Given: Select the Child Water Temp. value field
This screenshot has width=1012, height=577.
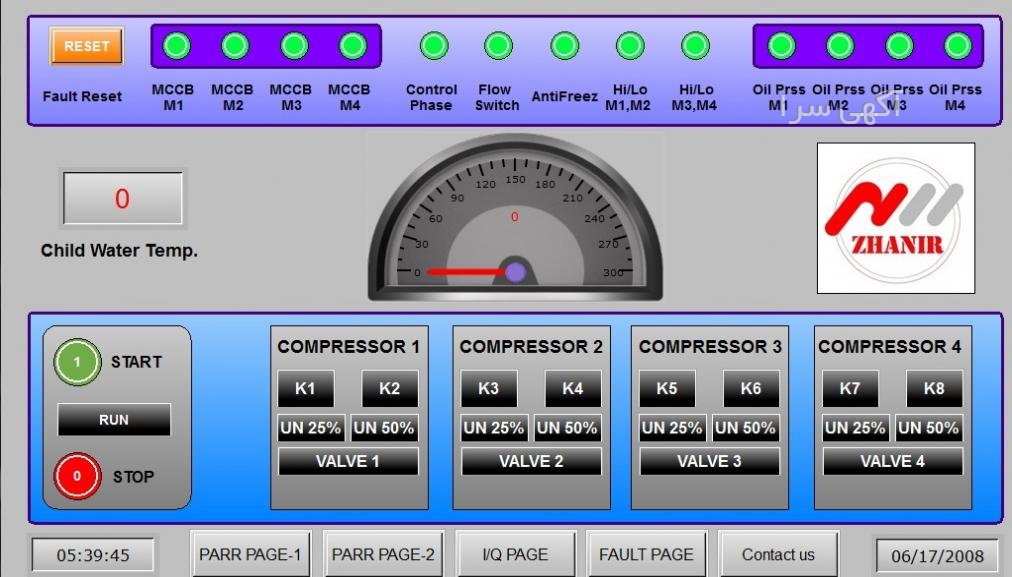Looking at the screenshot, I should click(123, 198).
